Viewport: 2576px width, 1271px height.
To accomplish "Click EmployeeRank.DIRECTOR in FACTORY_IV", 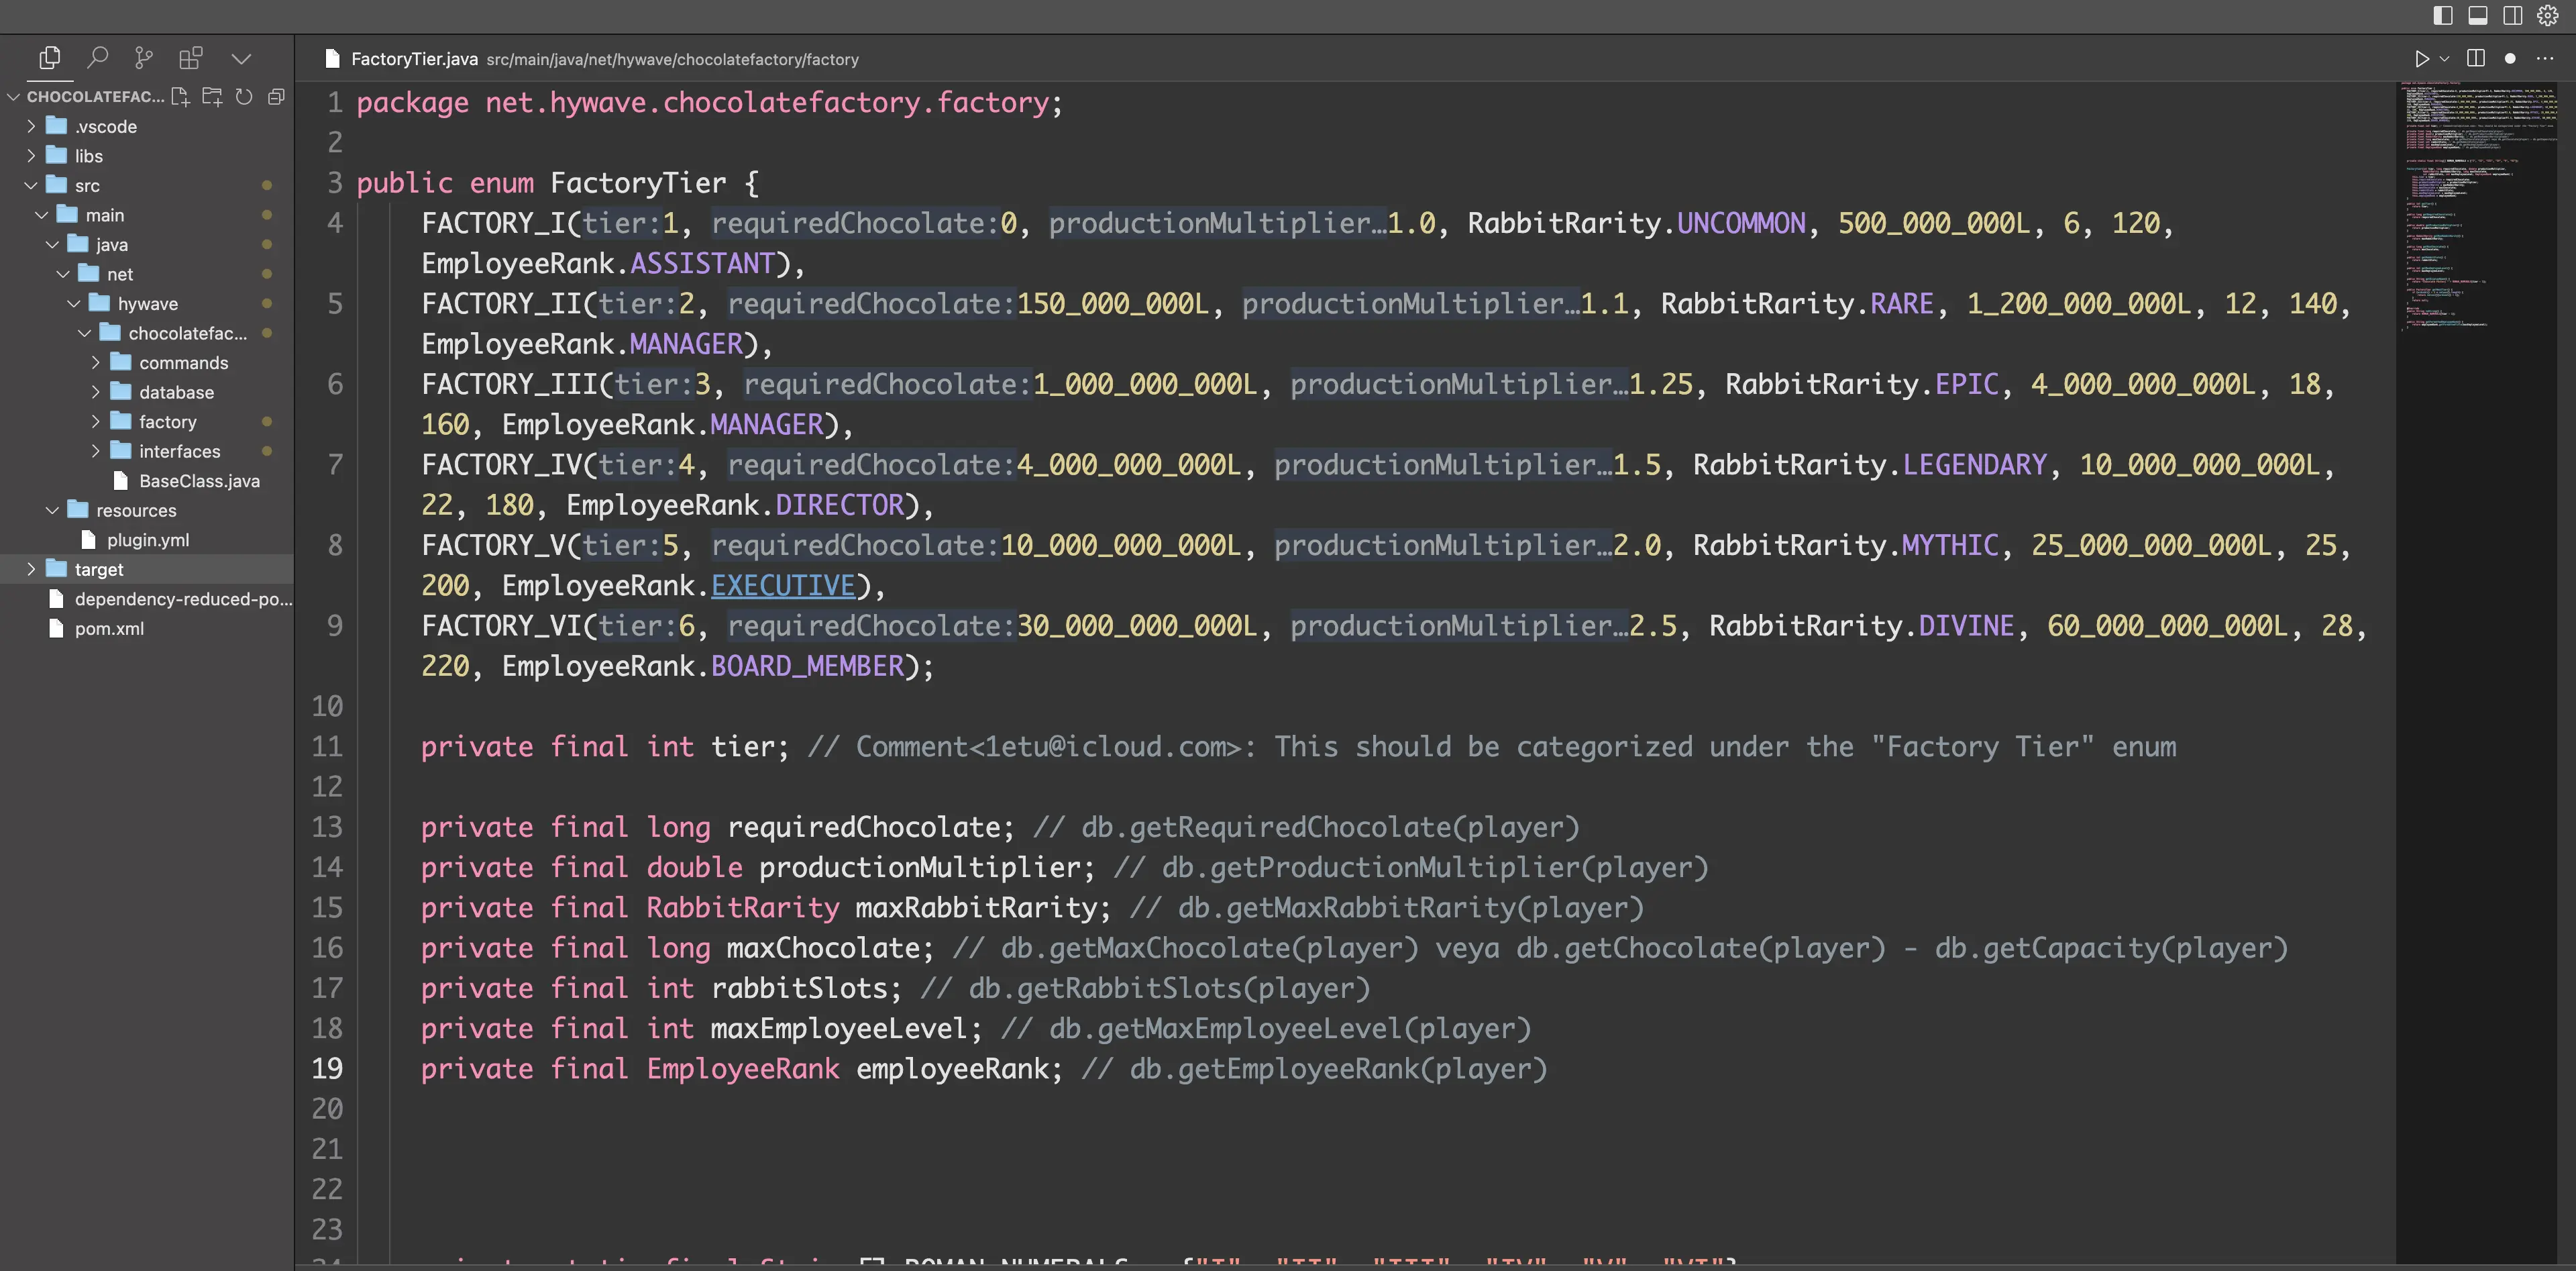I will (735, 505).
